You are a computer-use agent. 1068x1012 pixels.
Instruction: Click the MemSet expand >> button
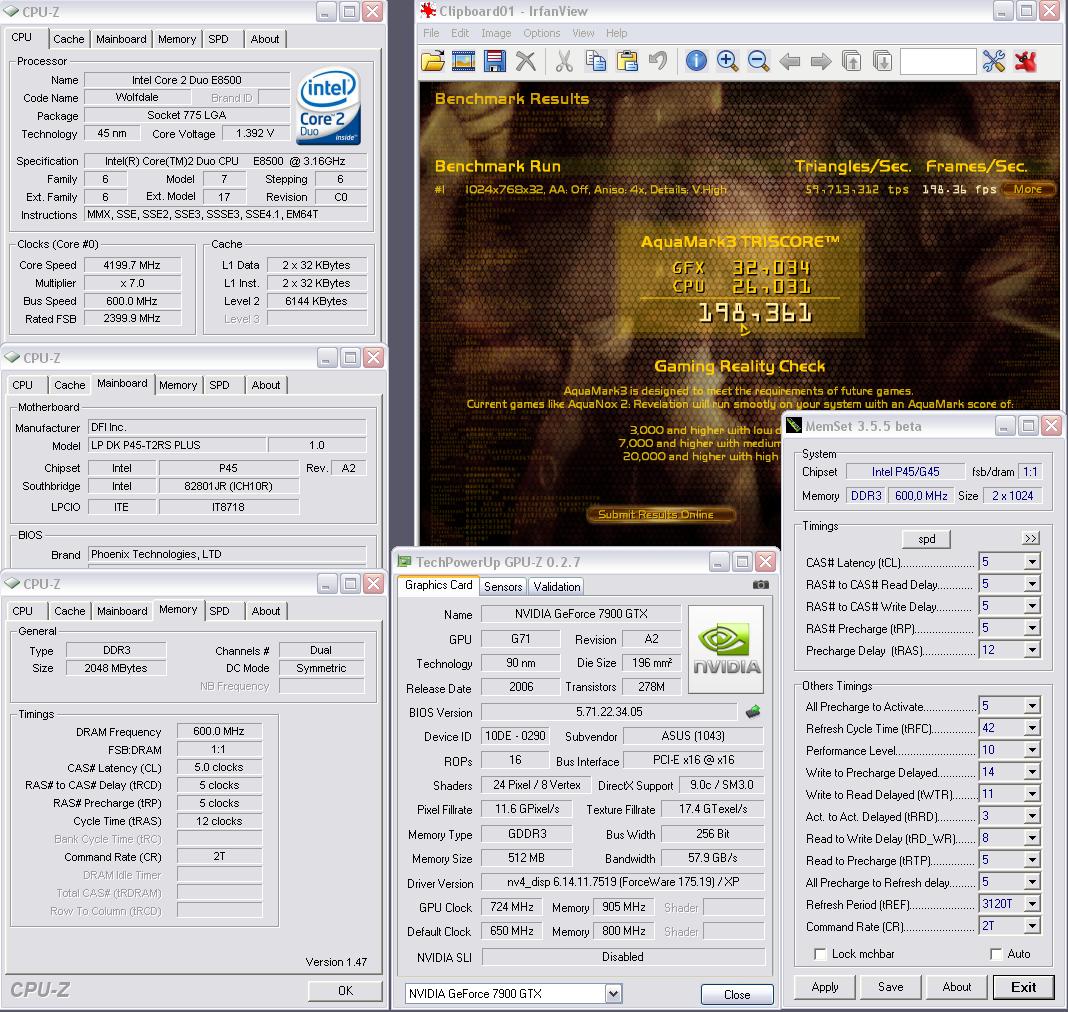click(1031, 539)
